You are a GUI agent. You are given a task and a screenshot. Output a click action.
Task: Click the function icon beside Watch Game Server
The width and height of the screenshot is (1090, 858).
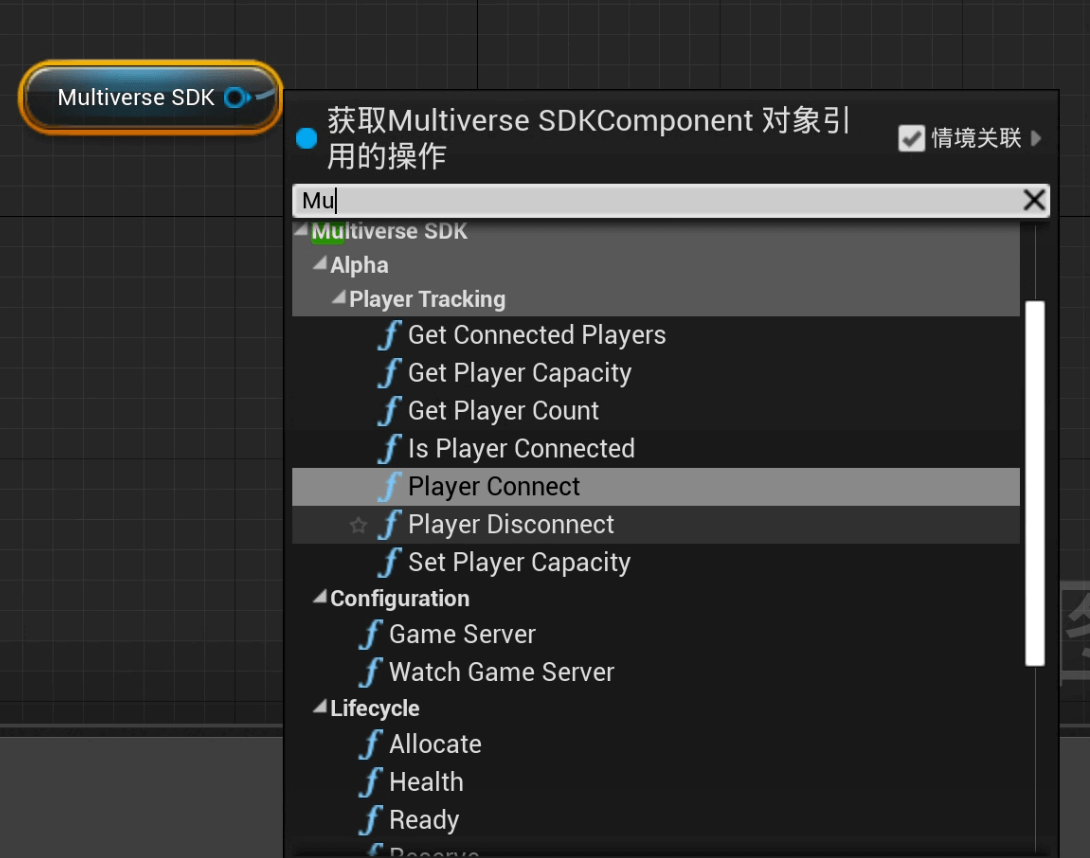pos(371,672)
